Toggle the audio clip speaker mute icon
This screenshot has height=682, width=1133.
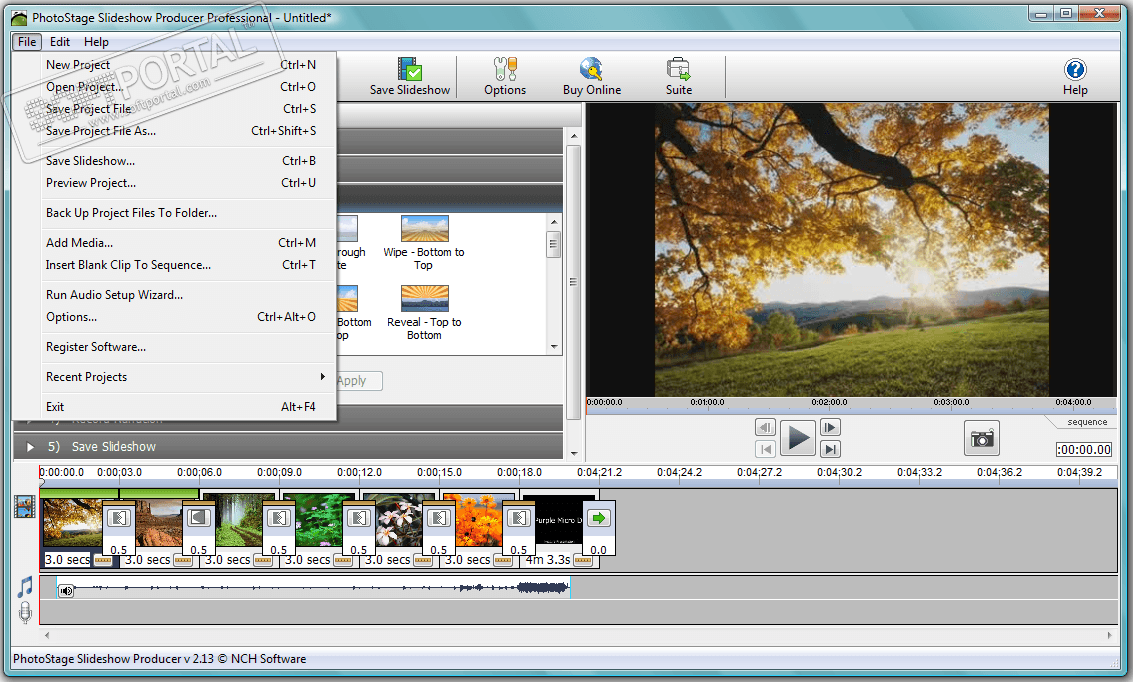[66, 591]
